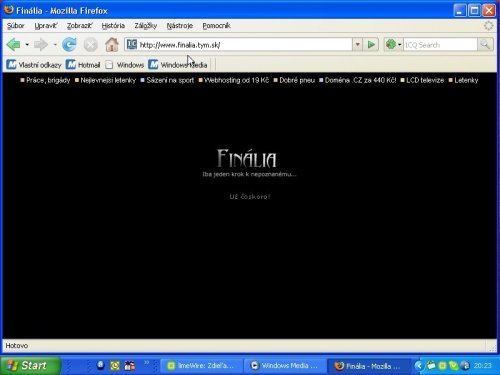Open the ICQ search engine dropdown
Viewport: 500px width, 375px height.
(393, 44)
